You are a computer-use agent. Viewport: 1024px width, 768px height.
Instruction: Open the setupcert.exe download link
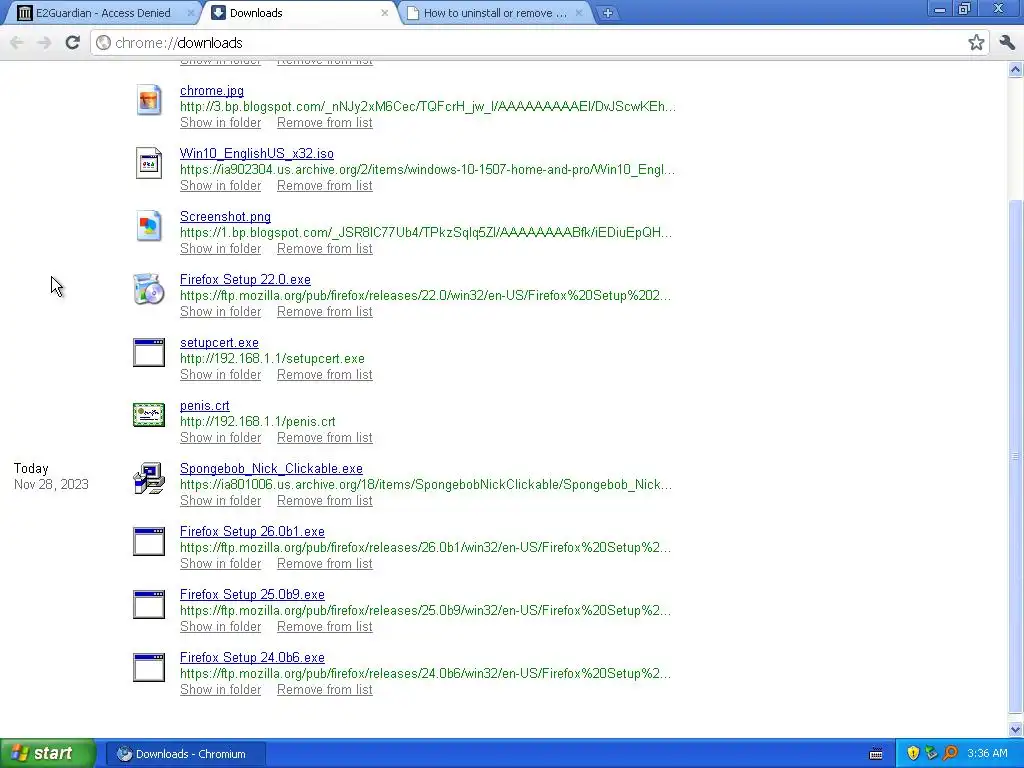(x=219, y=343)
